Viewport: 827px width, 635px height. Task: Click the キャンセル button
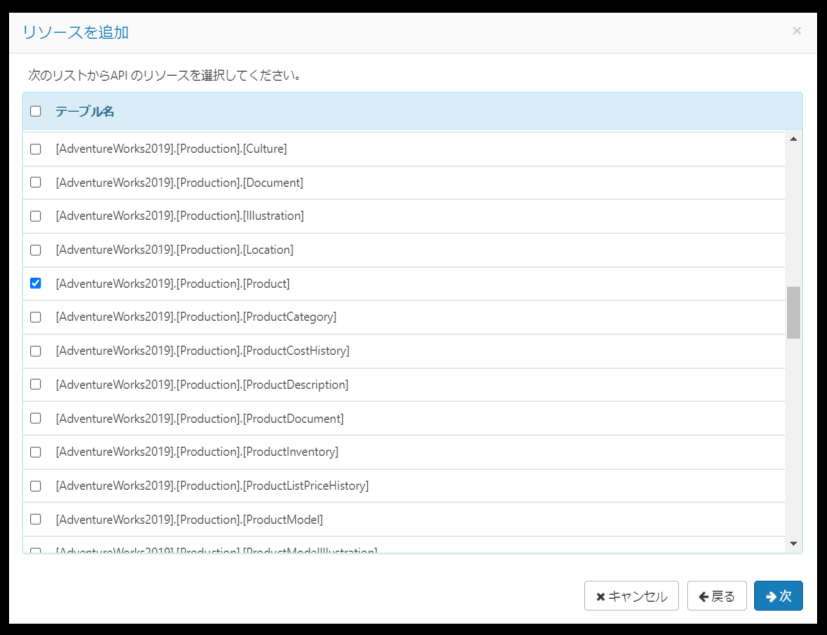pyautogui.click(x=631, y=596)
